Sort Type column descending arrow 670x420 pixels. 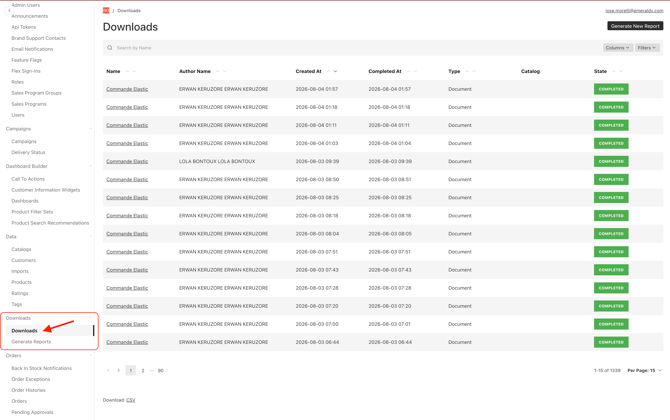(x=474, y=71)
